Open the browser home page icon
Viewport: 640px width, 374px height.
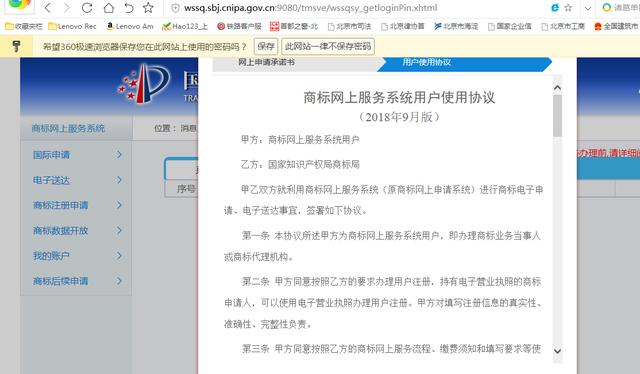click(109, 7)
